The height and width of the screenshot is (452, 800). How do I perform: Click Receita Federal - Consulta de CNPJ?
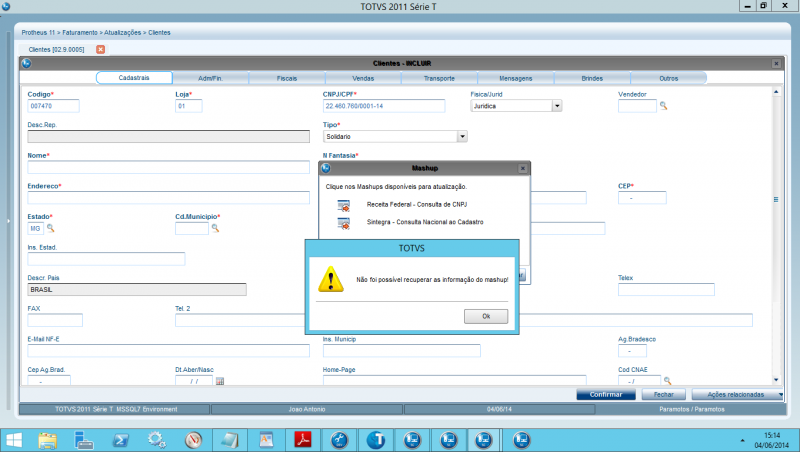click(x=417, y=205)
